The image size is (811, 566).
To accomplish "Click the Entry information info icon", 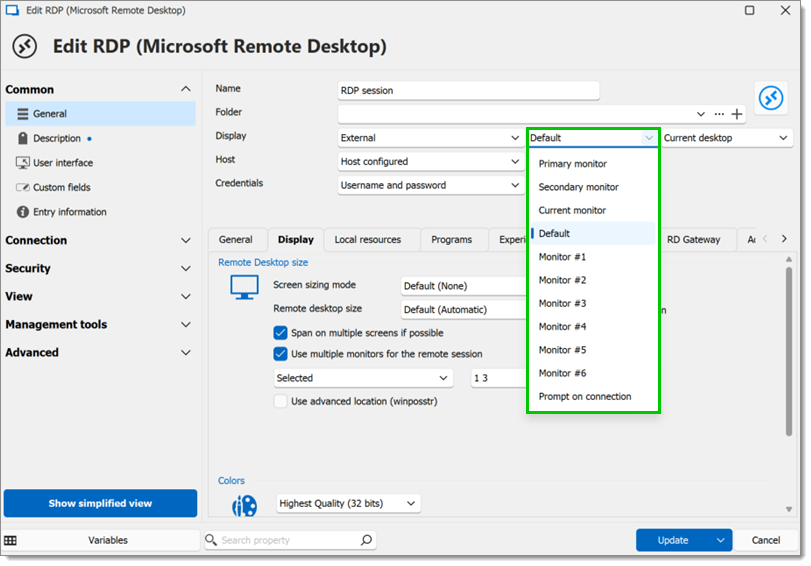I will coord(22,212).
